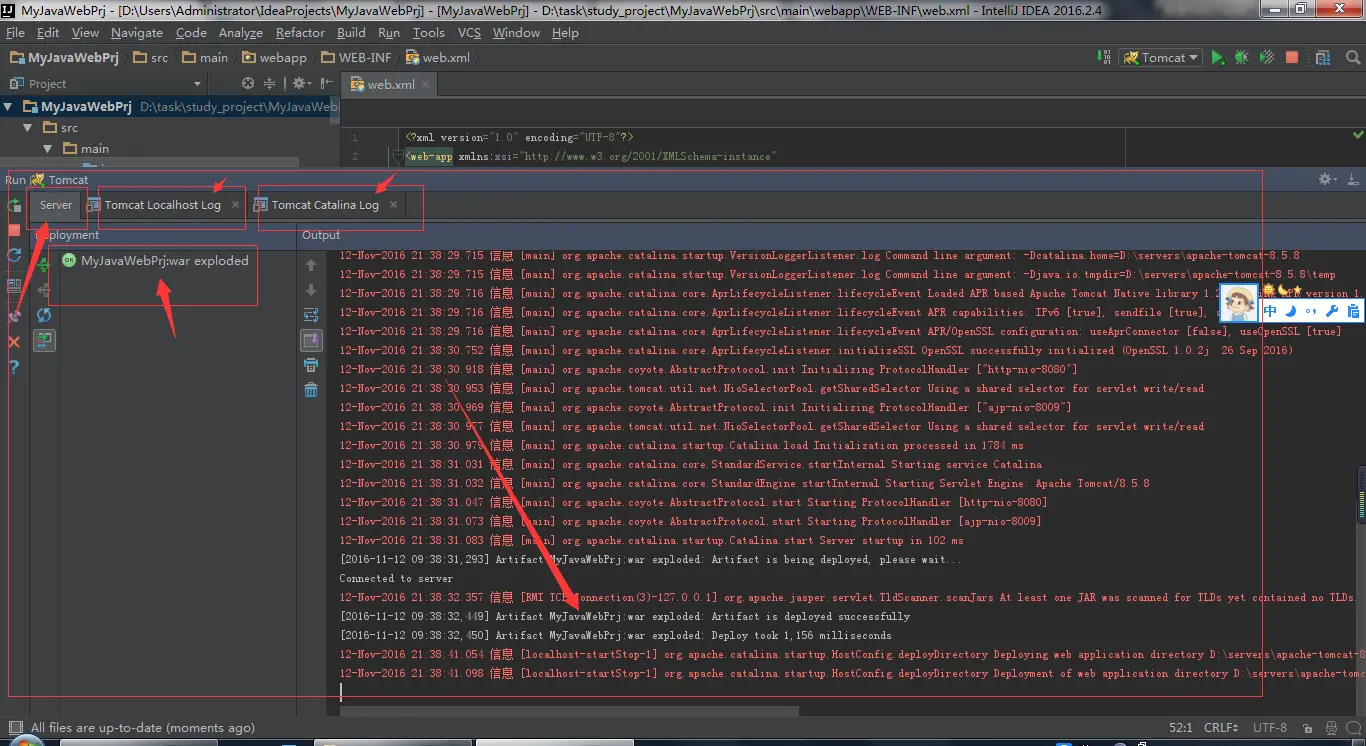Switch to Tomcat Localhost Log tab
The image size is (1366, 746).
pos(163,205)
